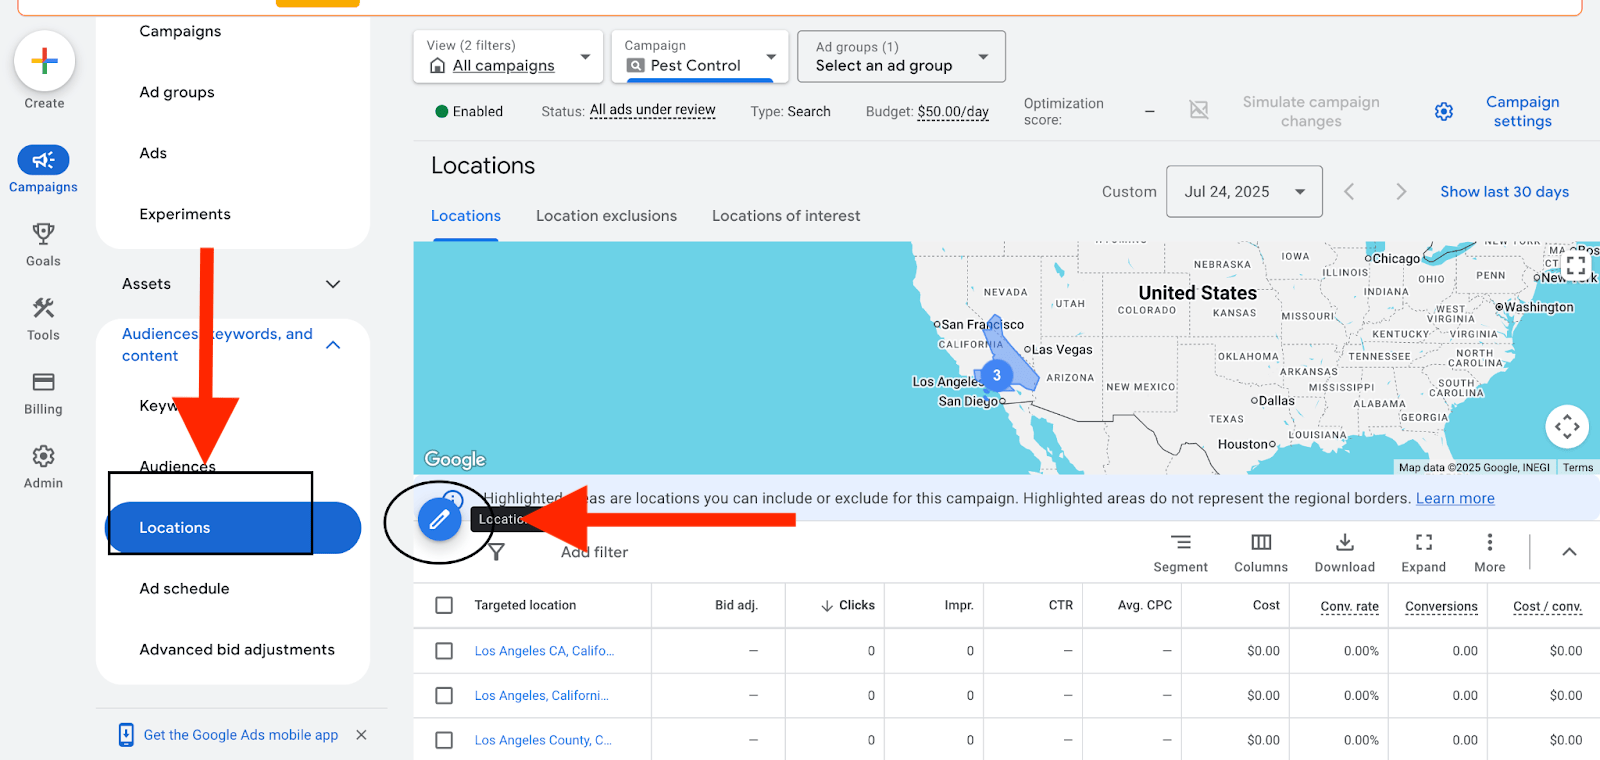This screenshot has height=760, width=1600.
Task: Click Learn more link
Action: coord(1455,498)
